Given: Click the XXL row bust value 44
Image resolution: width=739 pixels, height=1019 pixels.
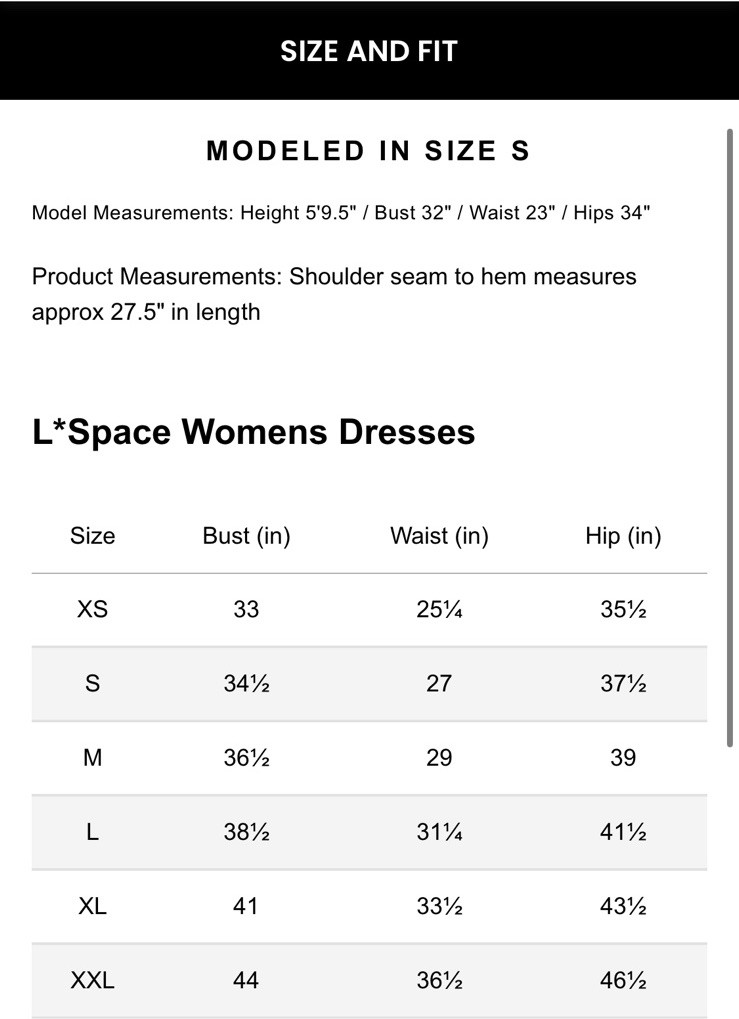Looking at the screenshot, I should click(246, 980).
